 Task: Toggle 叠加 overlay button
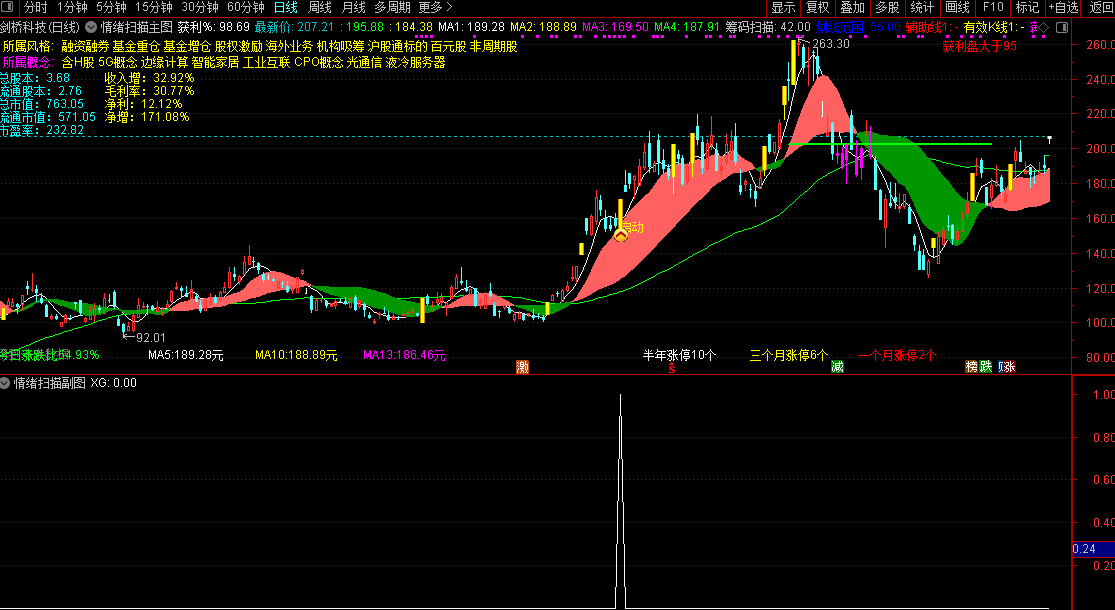tap(853, 8)
